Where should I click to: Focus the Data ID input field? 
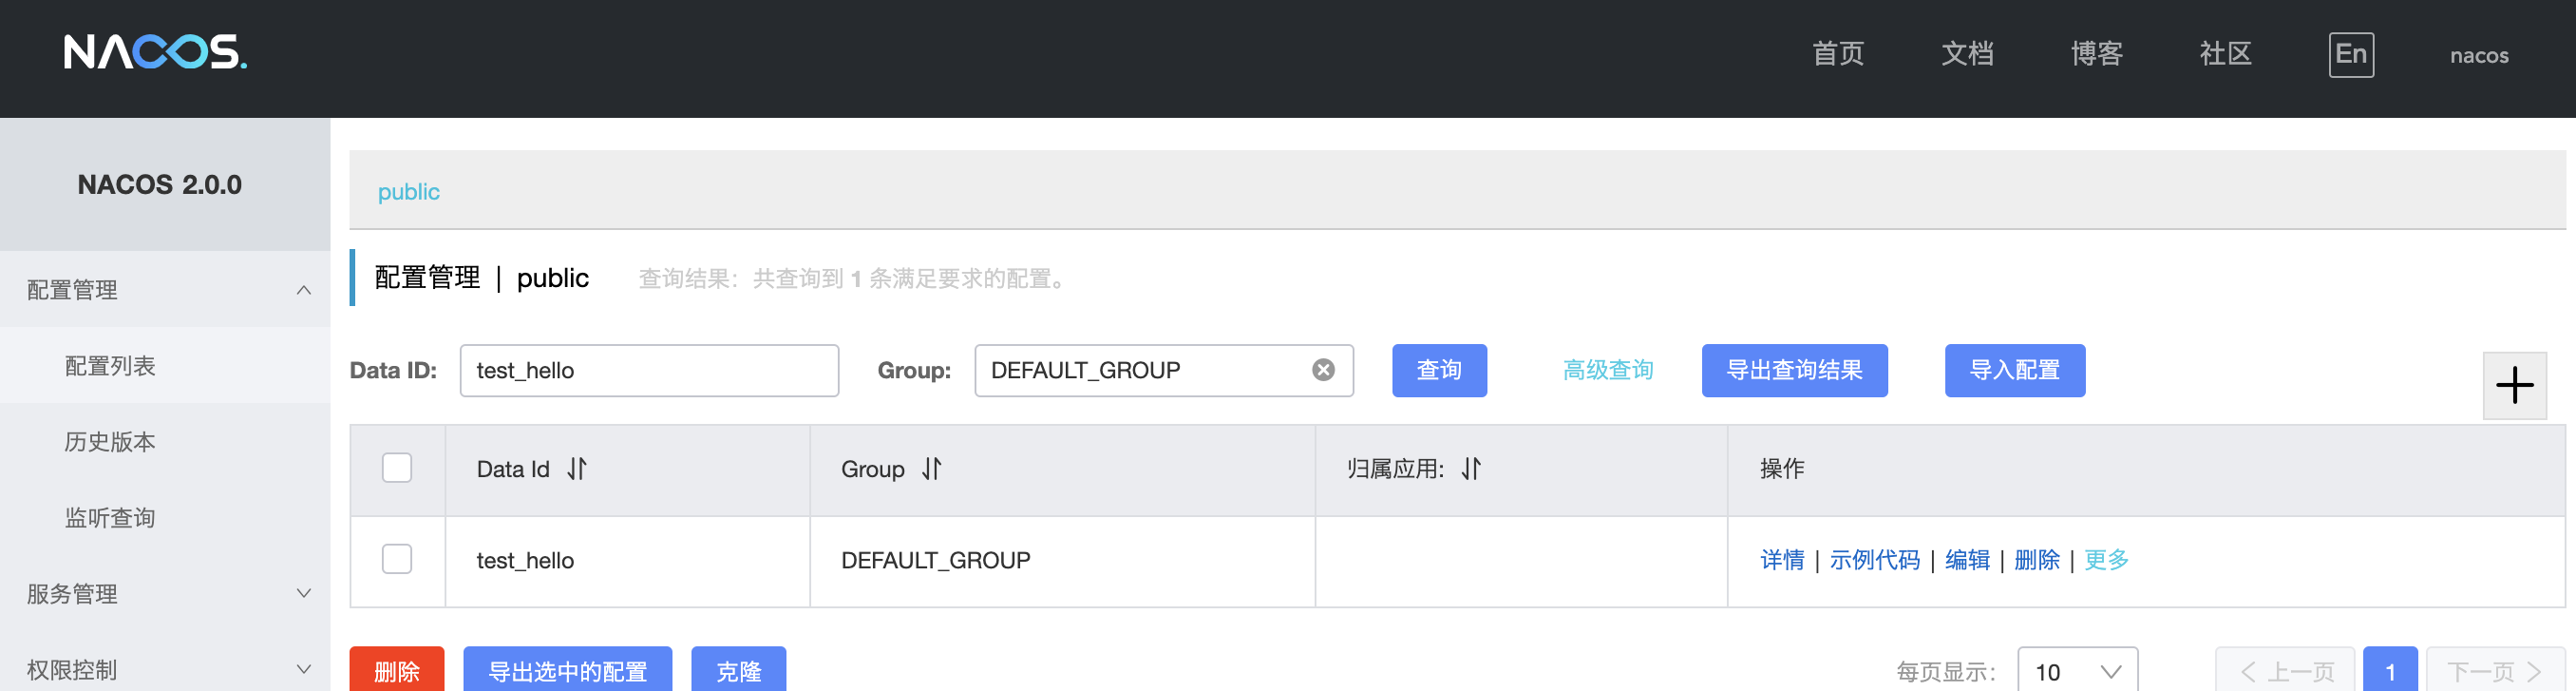(x=649, y=370)
